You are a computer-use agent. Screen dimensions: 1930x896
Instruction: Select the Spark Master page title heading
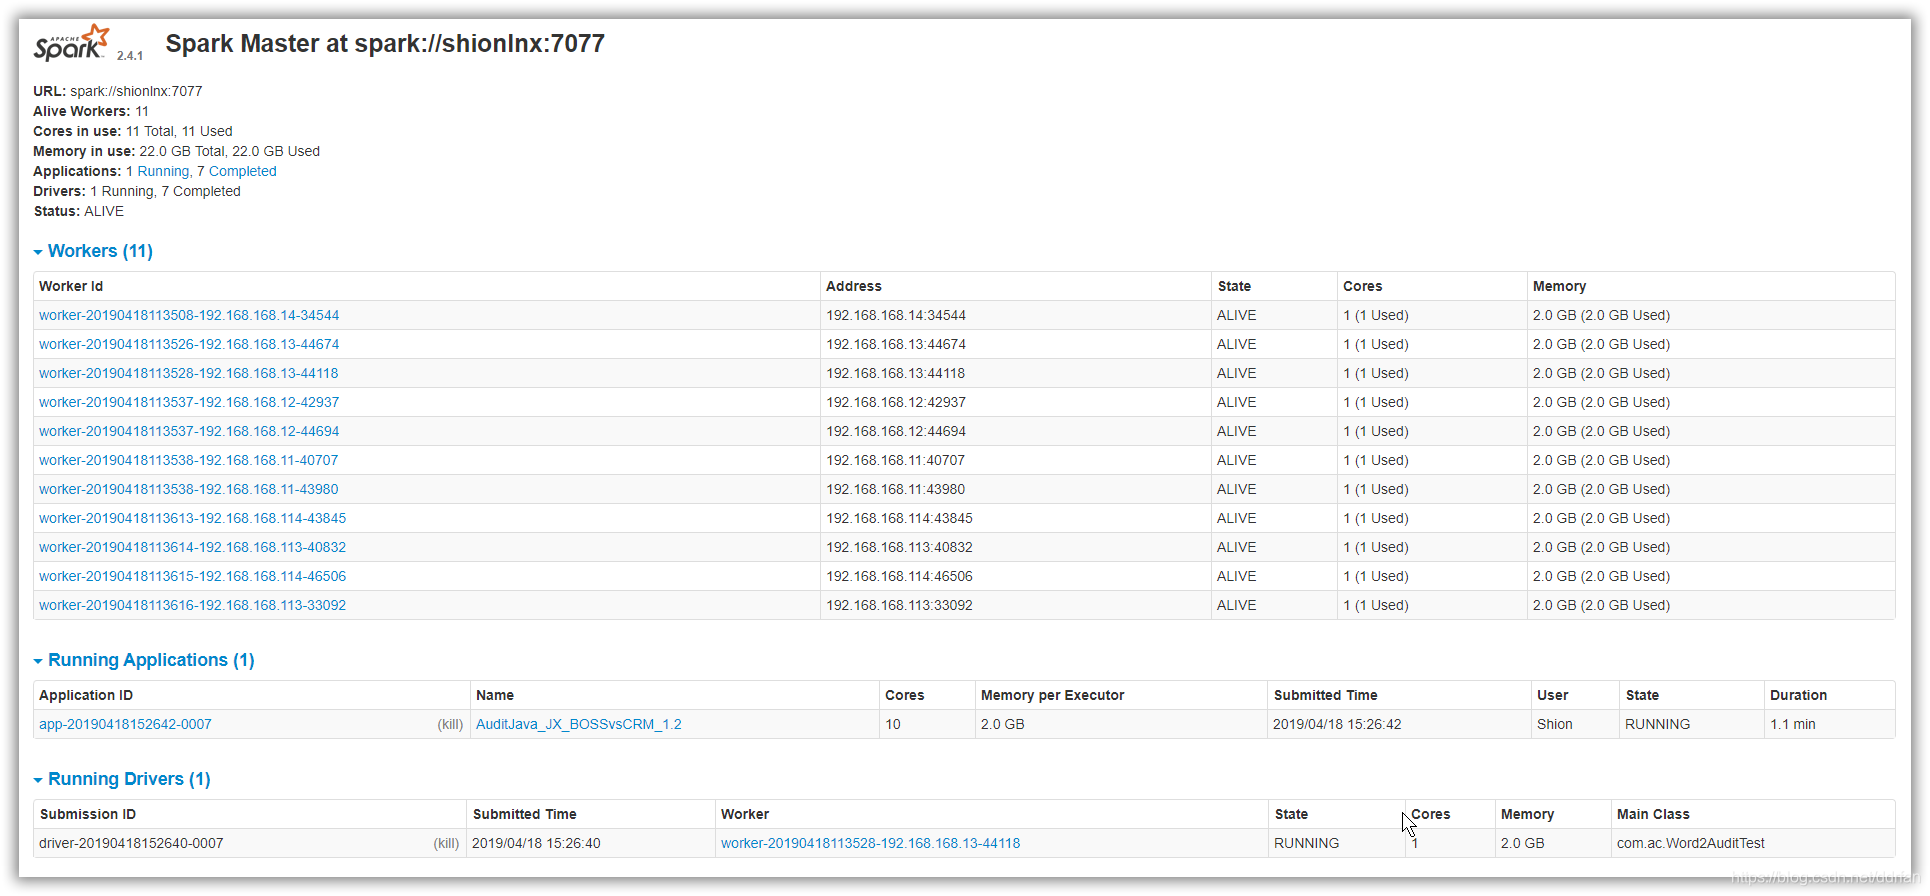(x=385, y=44)
